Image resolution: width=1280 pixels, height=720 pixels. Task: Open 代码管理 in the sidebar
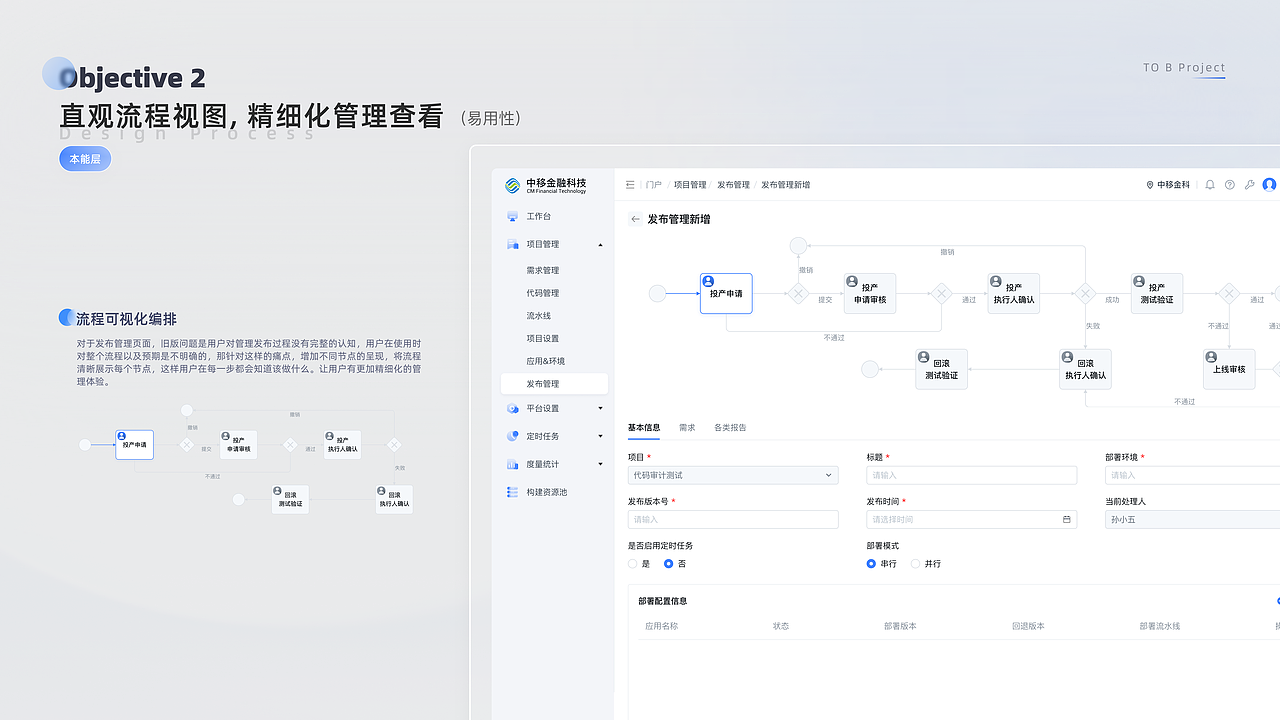click(x=543, y=293)
